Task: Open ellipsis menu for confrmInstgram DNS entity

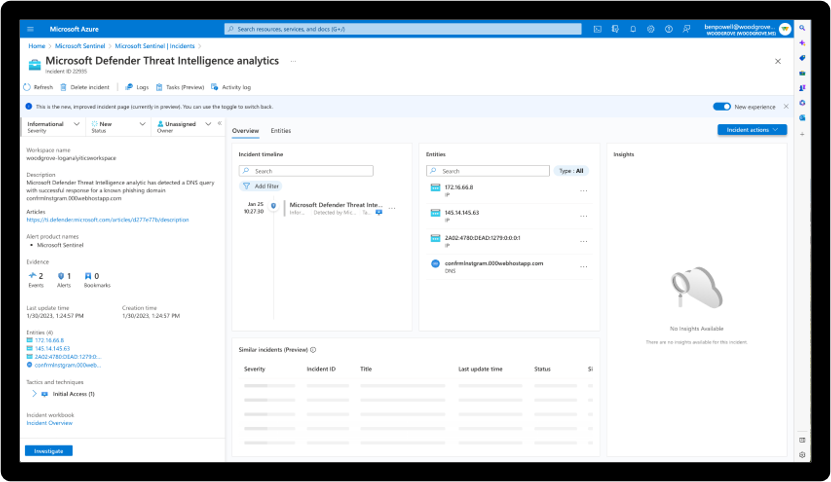Action: 584,267
